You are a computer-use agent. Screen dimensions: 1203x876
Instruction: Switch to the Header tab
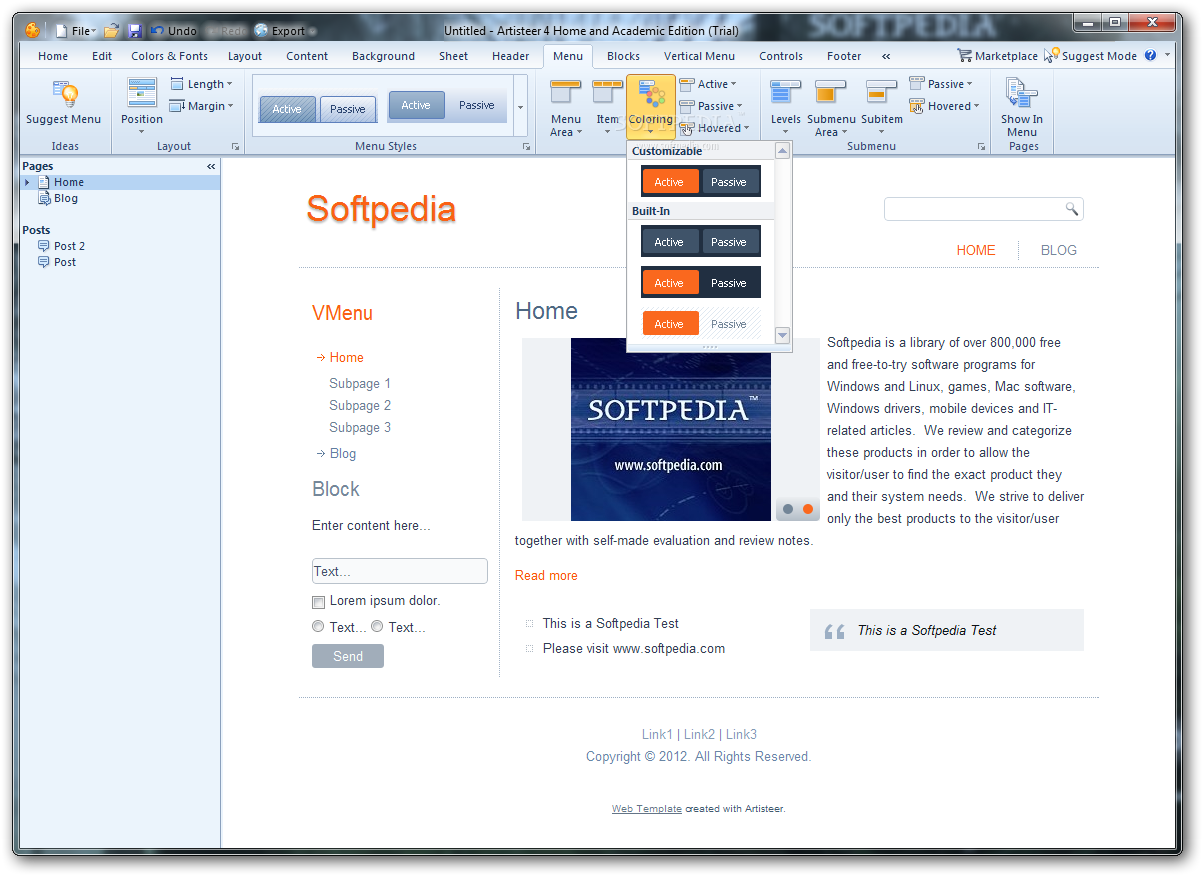pyautogui.click(x=511, y=56)
